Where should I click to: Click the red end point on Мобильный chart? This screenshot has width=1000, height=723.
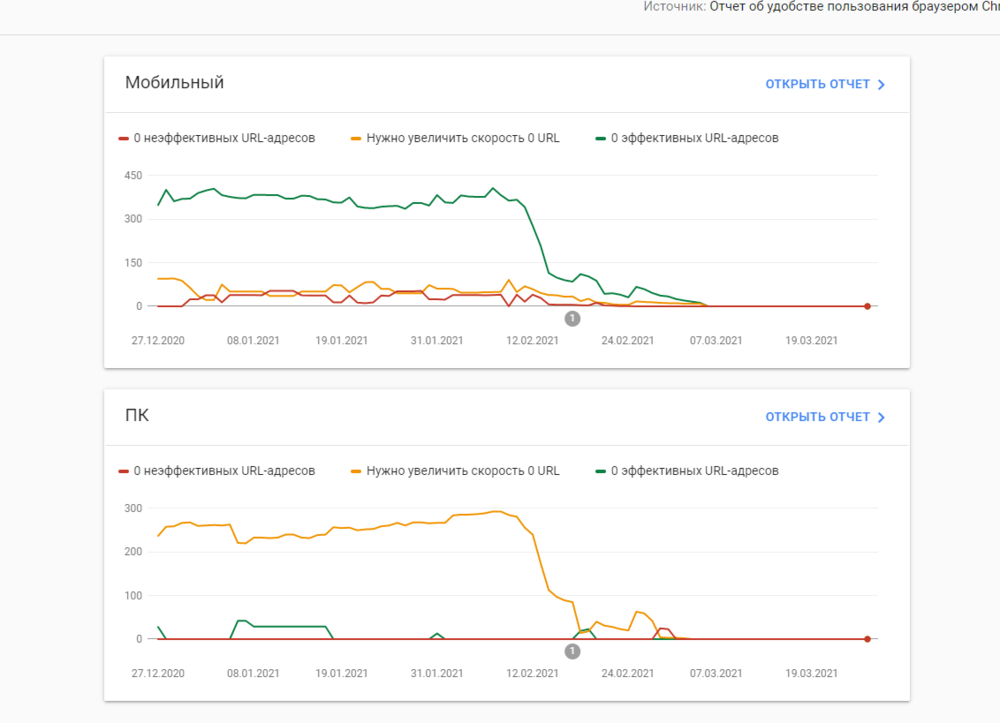coord(867,306)
